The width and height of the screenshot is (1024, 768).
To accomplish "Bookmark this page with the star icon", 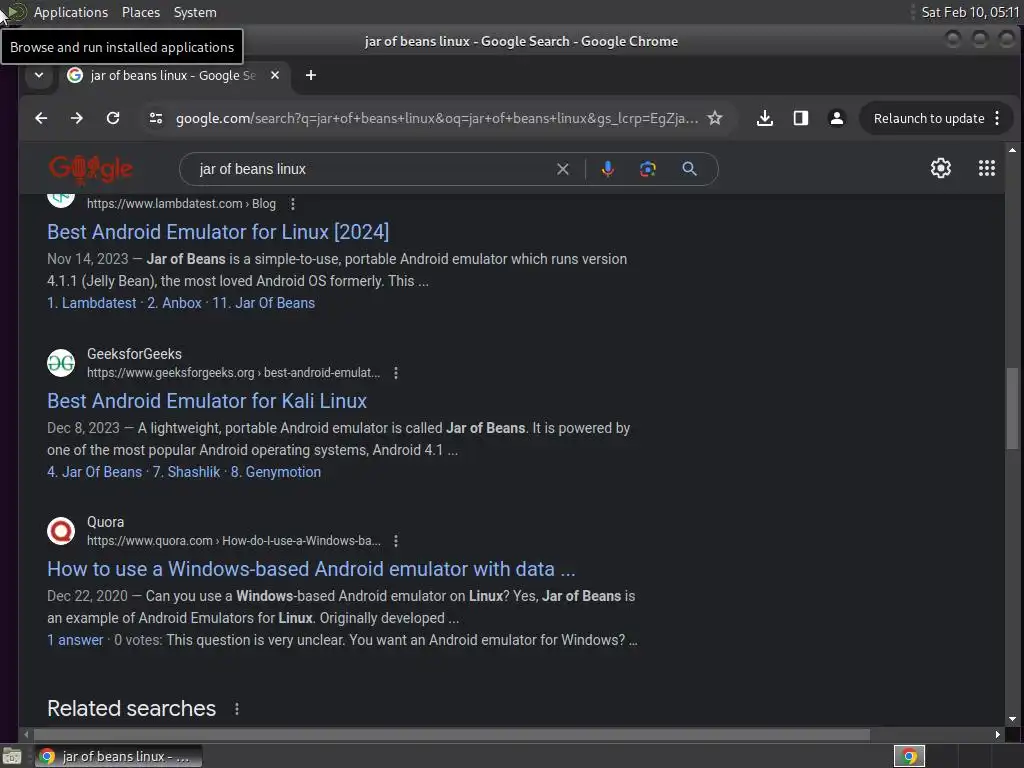I will coord(715,118).
